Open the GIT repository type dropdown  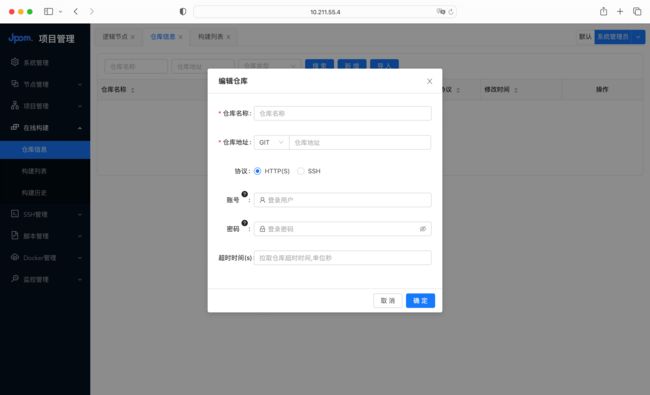coord(271,142)
